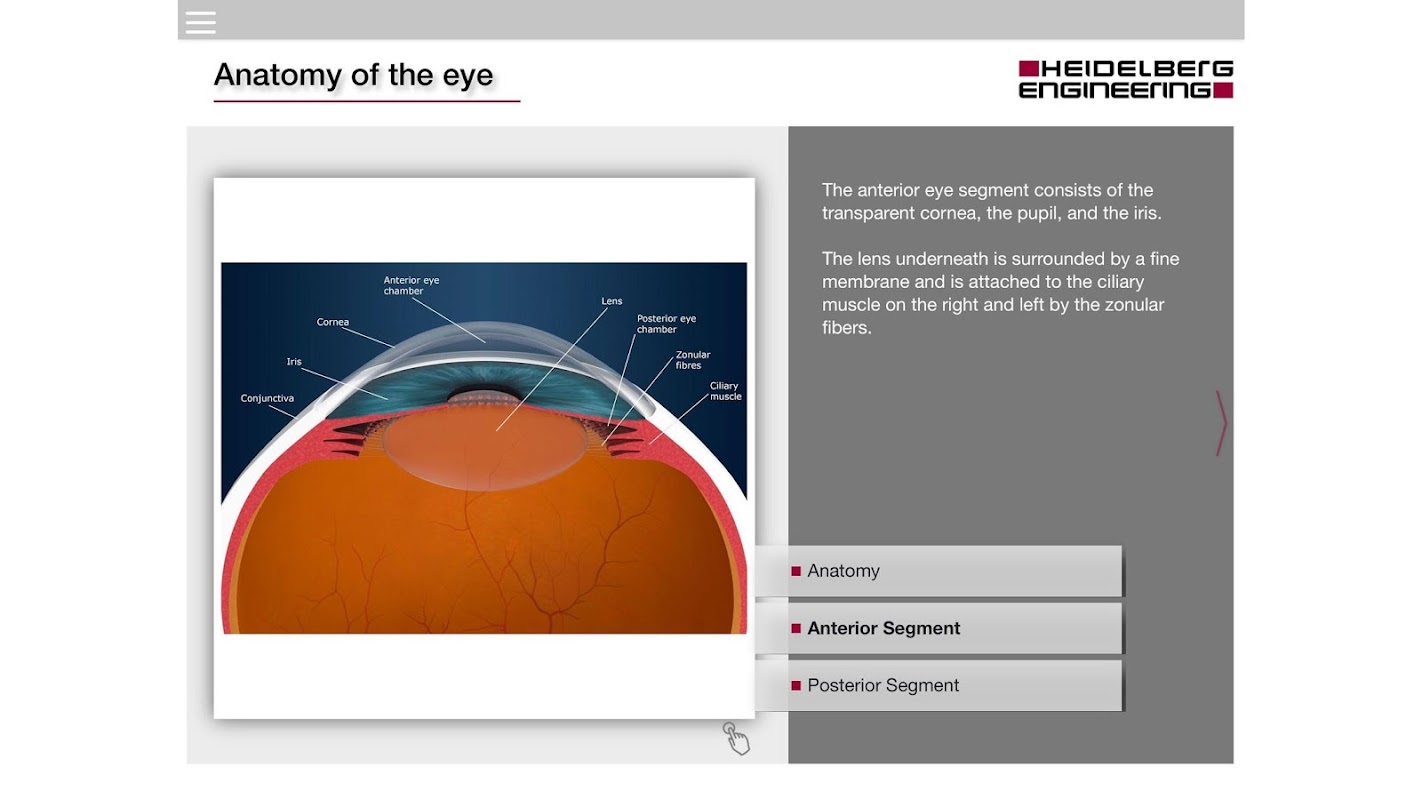Click the 'Anatomy of the eye' title

354,75
